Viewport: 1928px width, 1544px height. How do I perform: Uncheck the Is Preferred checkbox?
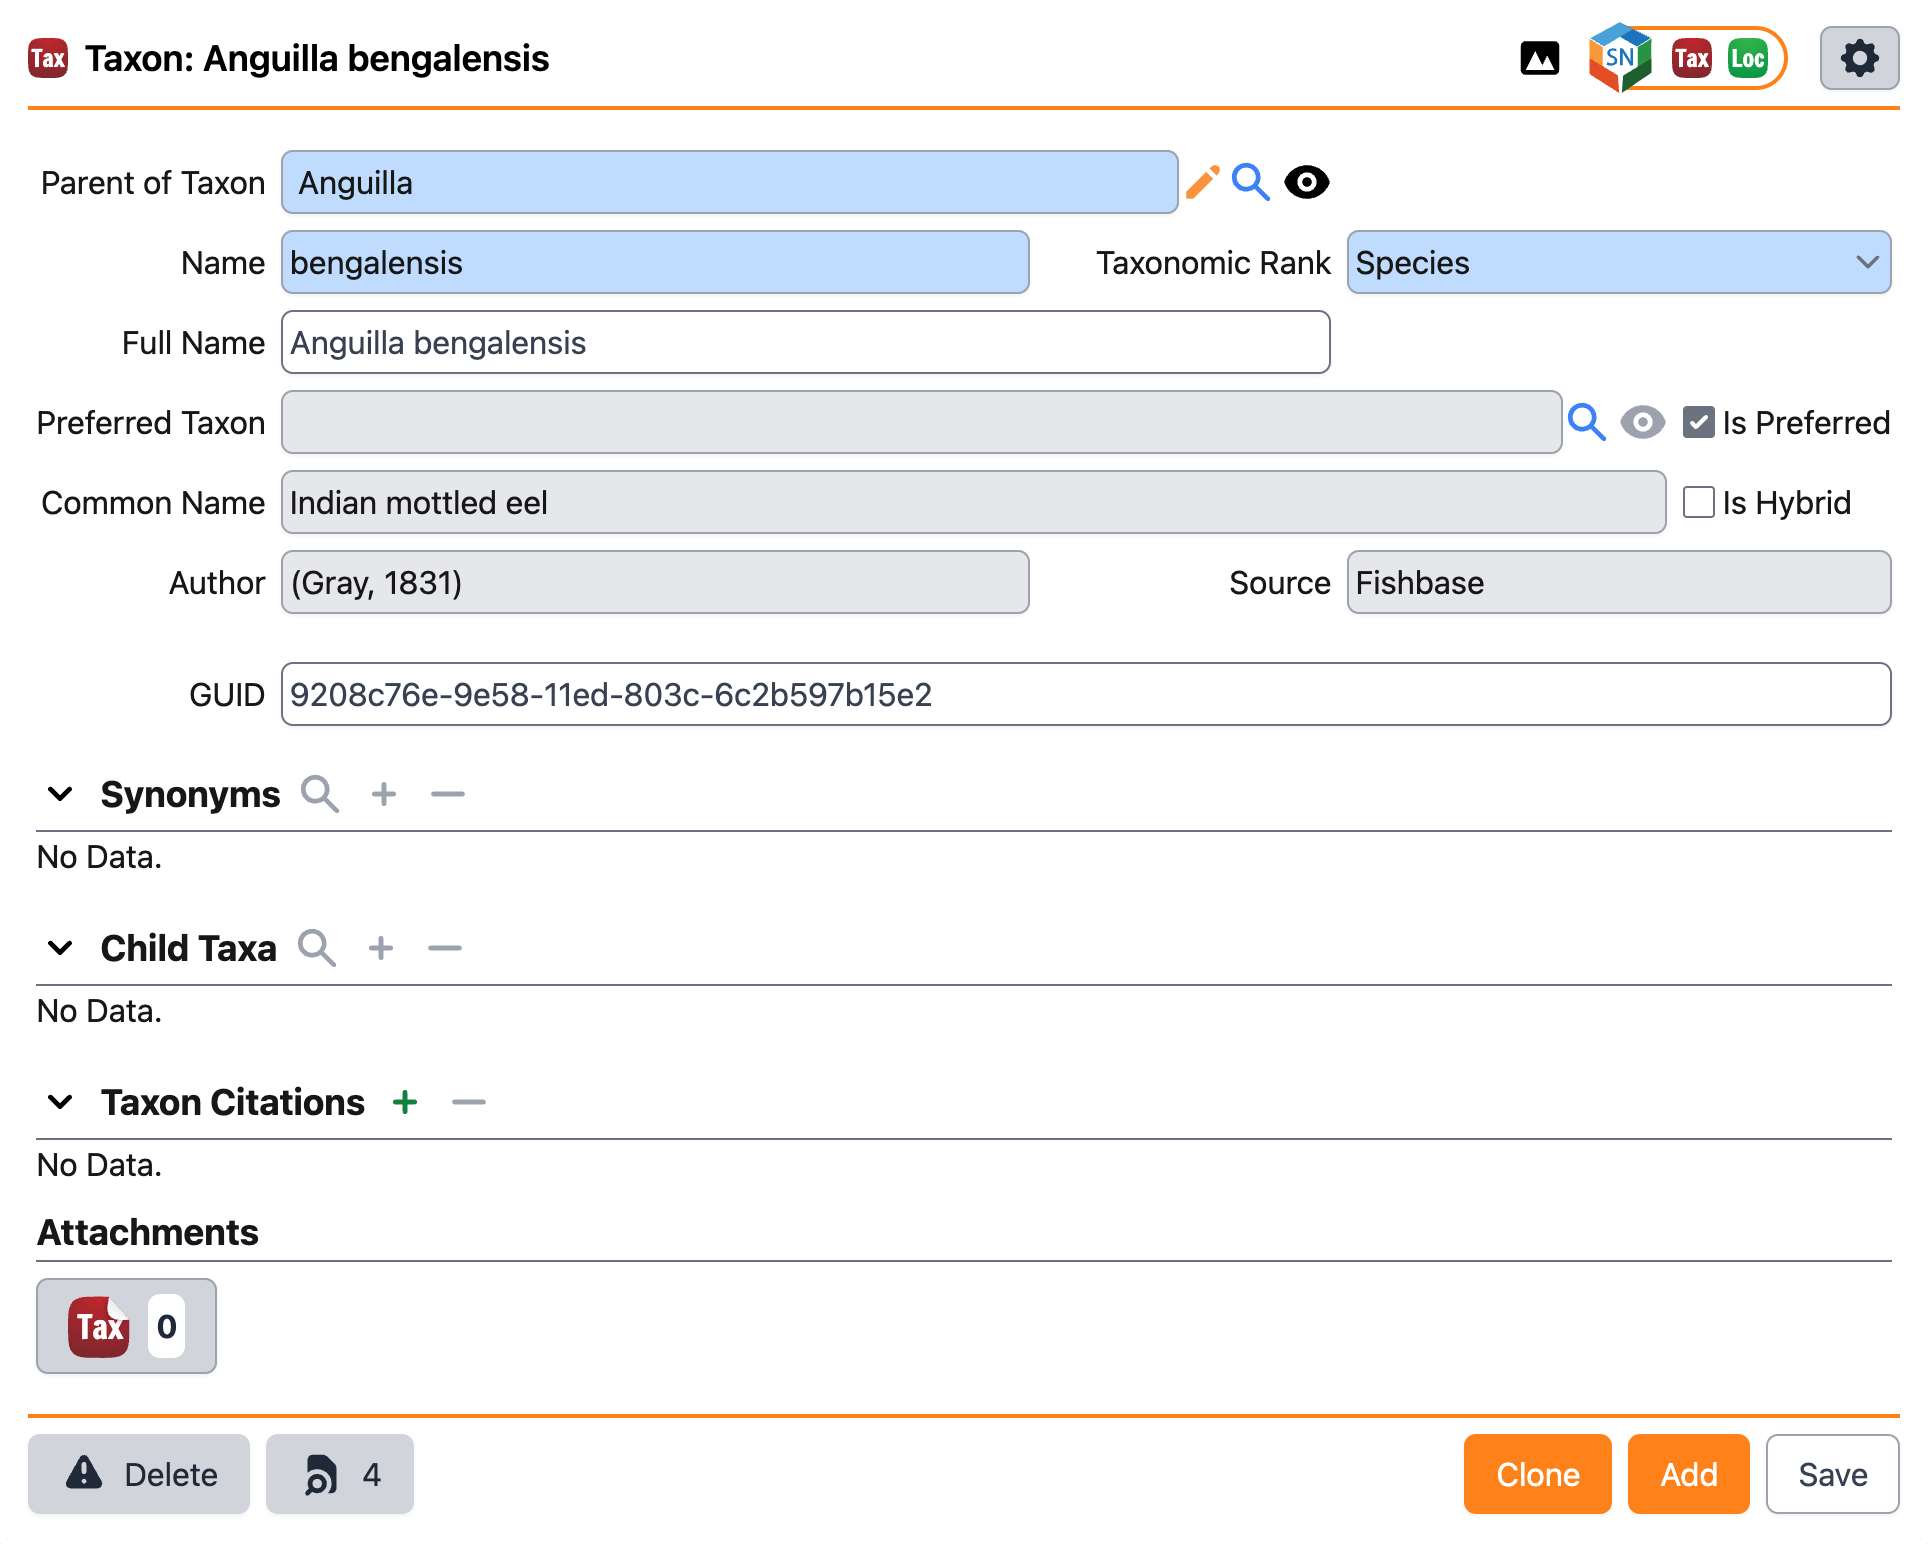[1698, 422]
